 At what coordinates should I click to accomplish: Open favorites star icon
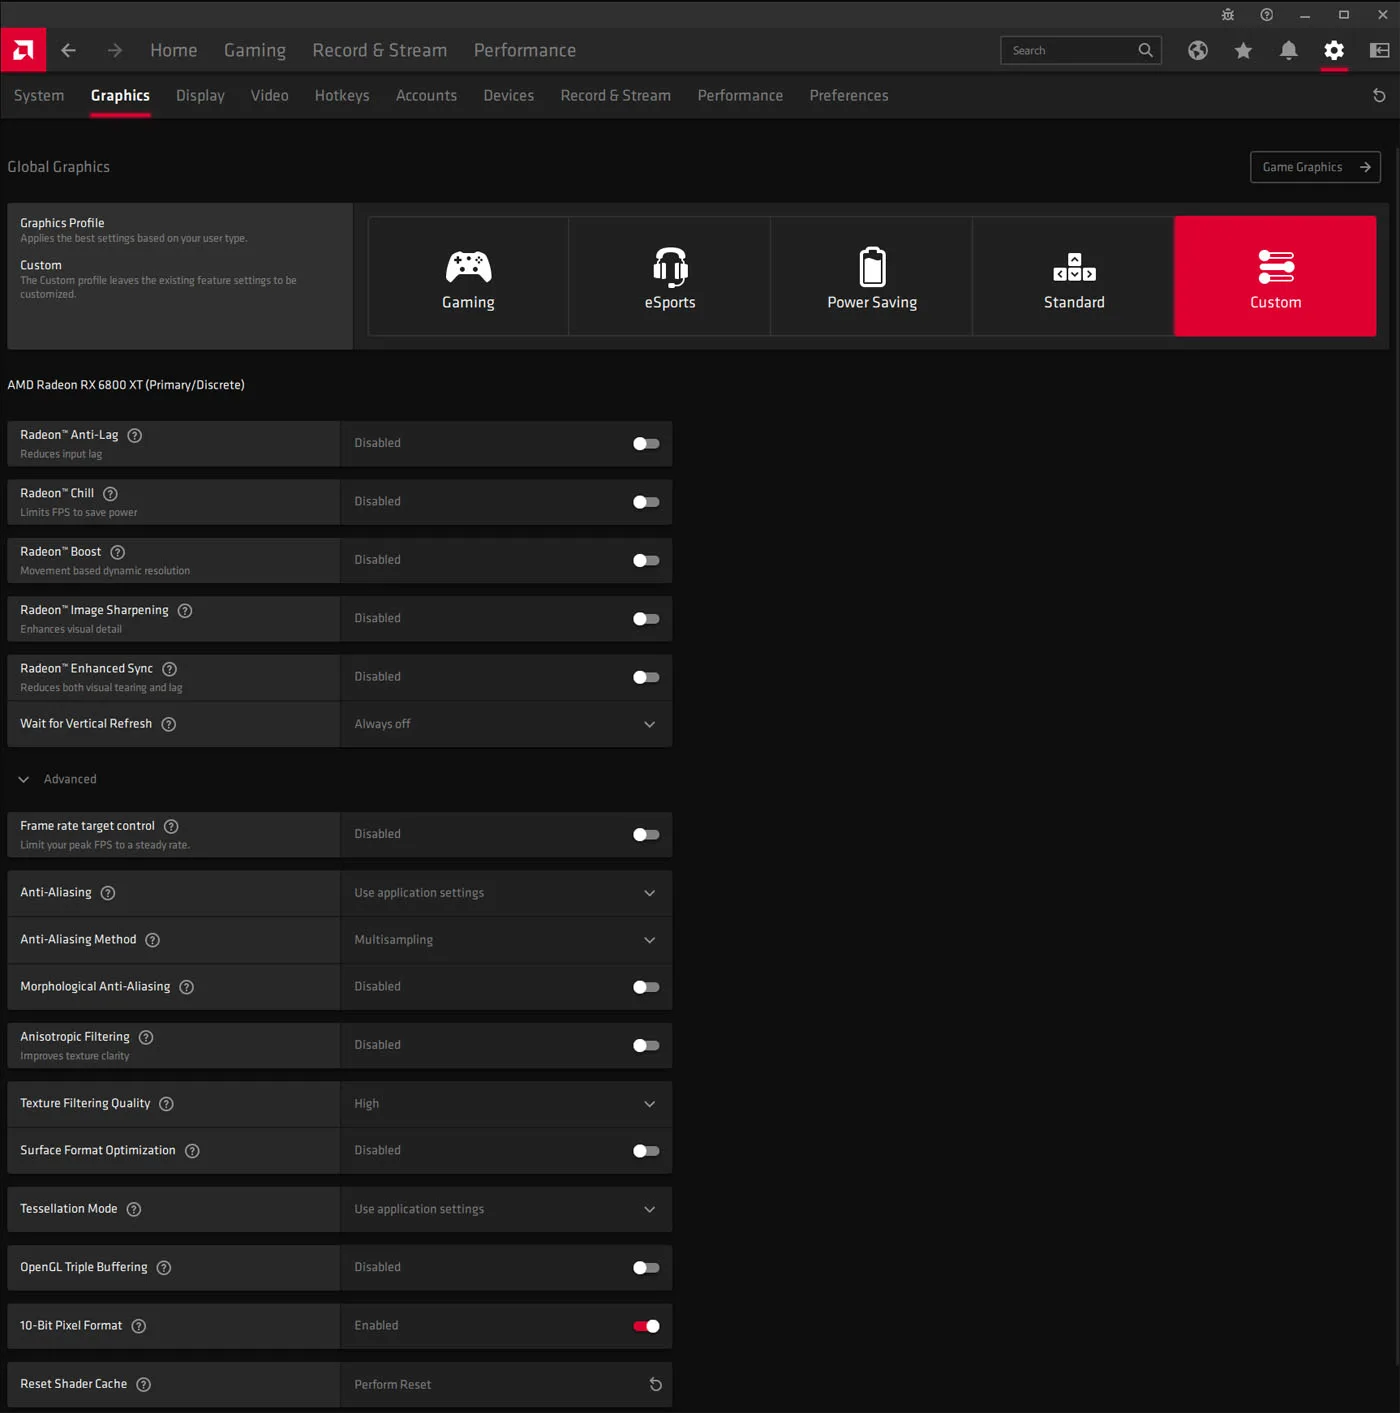click(x=1243, y=50)
